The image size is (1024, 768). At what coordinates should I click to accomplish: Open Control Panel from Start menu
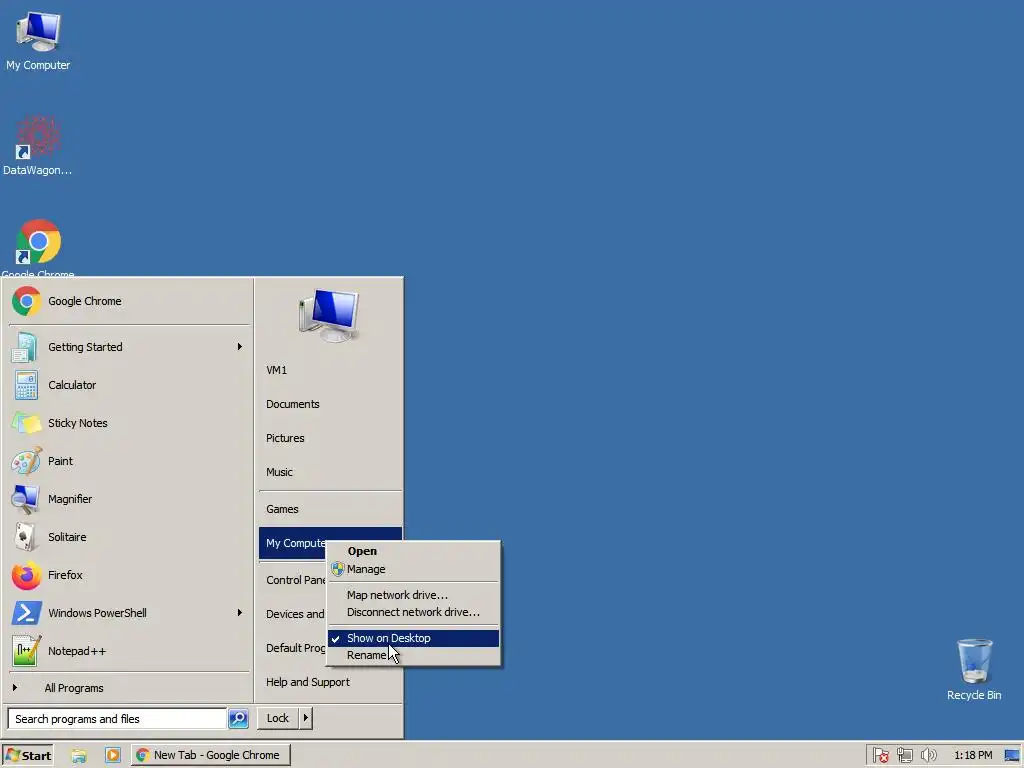(x=293, y=580)
